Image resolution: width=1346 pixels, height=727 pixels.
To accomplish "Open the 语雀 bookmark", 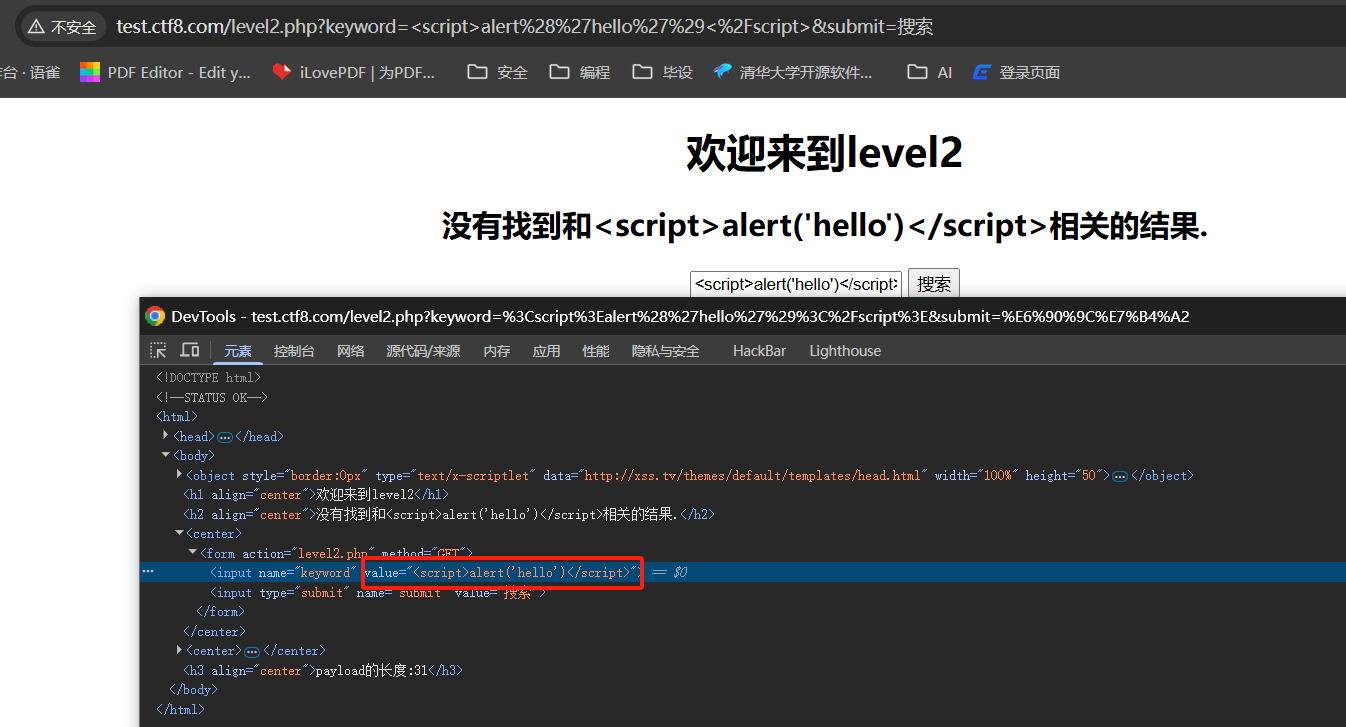I will click(x=30, y=72).
